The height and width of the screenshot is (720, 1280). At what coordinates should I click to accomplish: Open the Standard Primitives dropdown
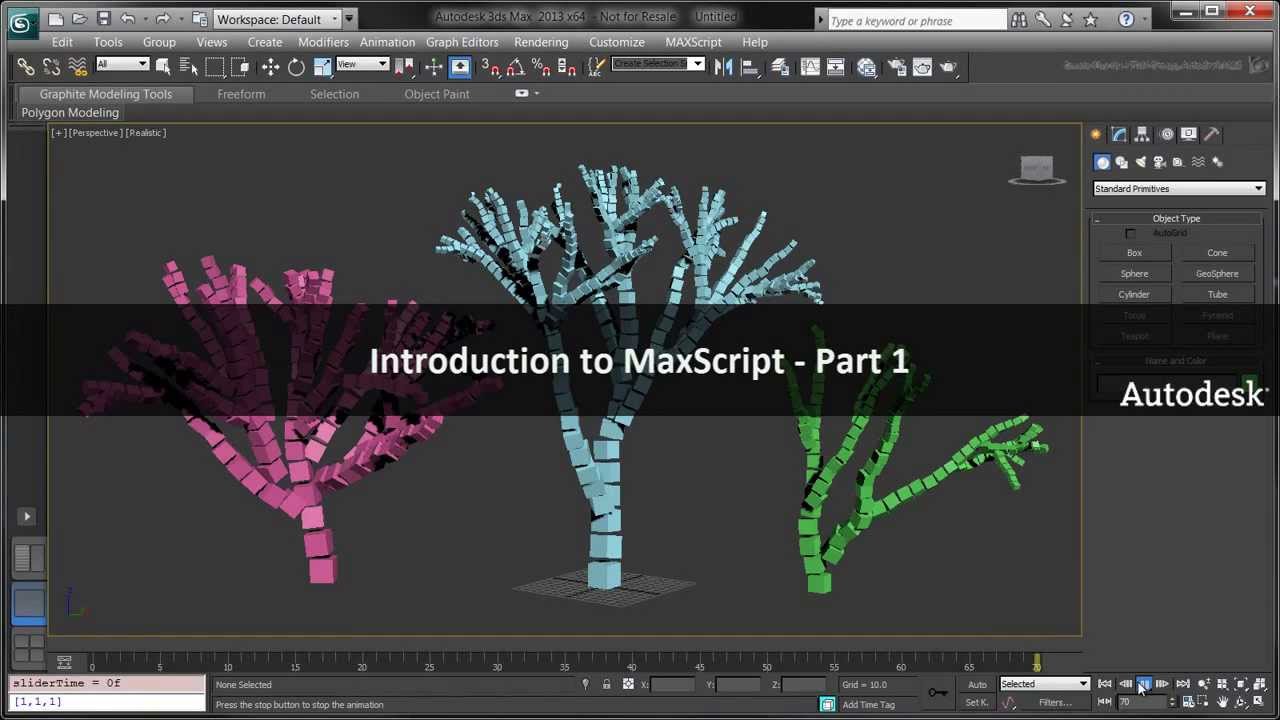point(1179,188)
